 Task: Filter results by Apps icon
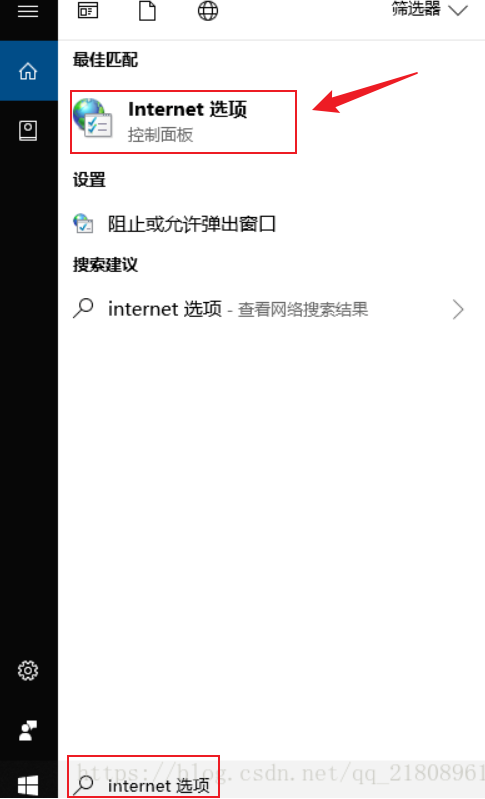[88, 10]
